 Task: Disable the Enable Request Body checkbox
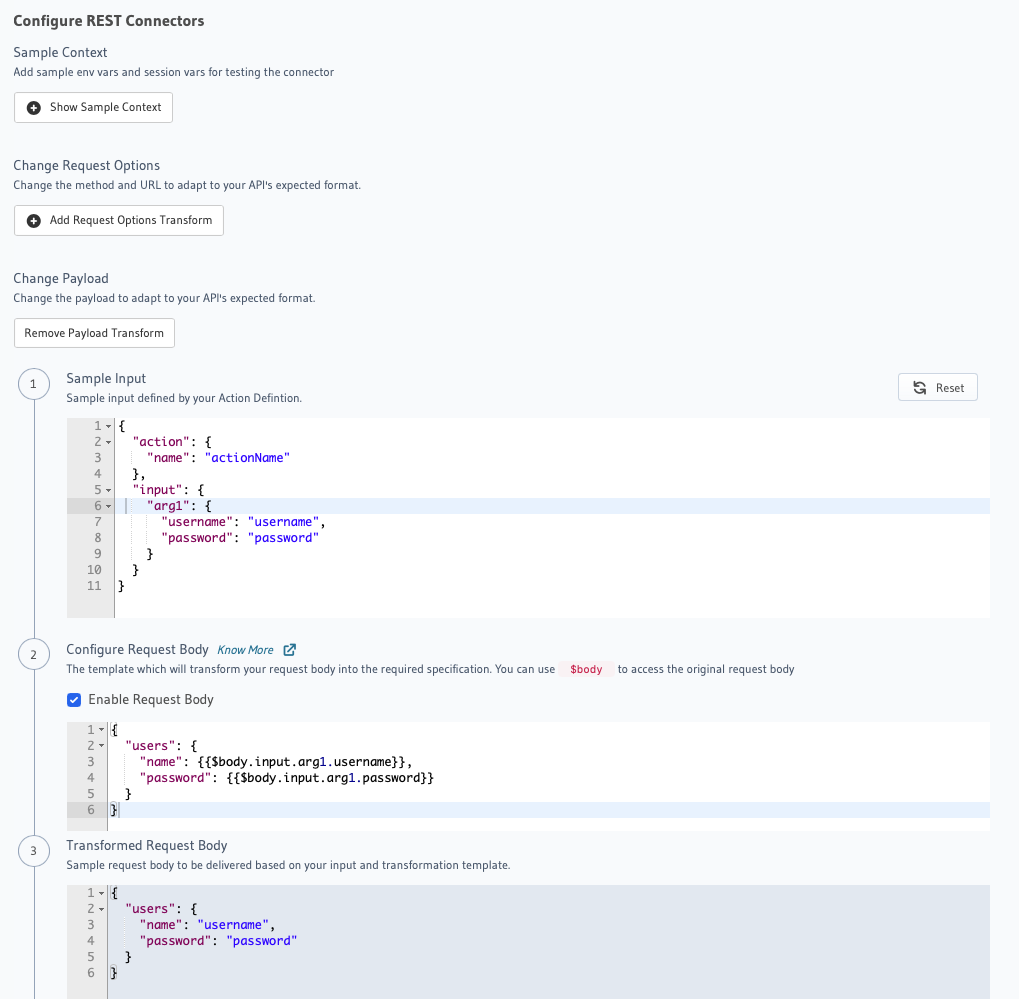[x=73, y=699]
